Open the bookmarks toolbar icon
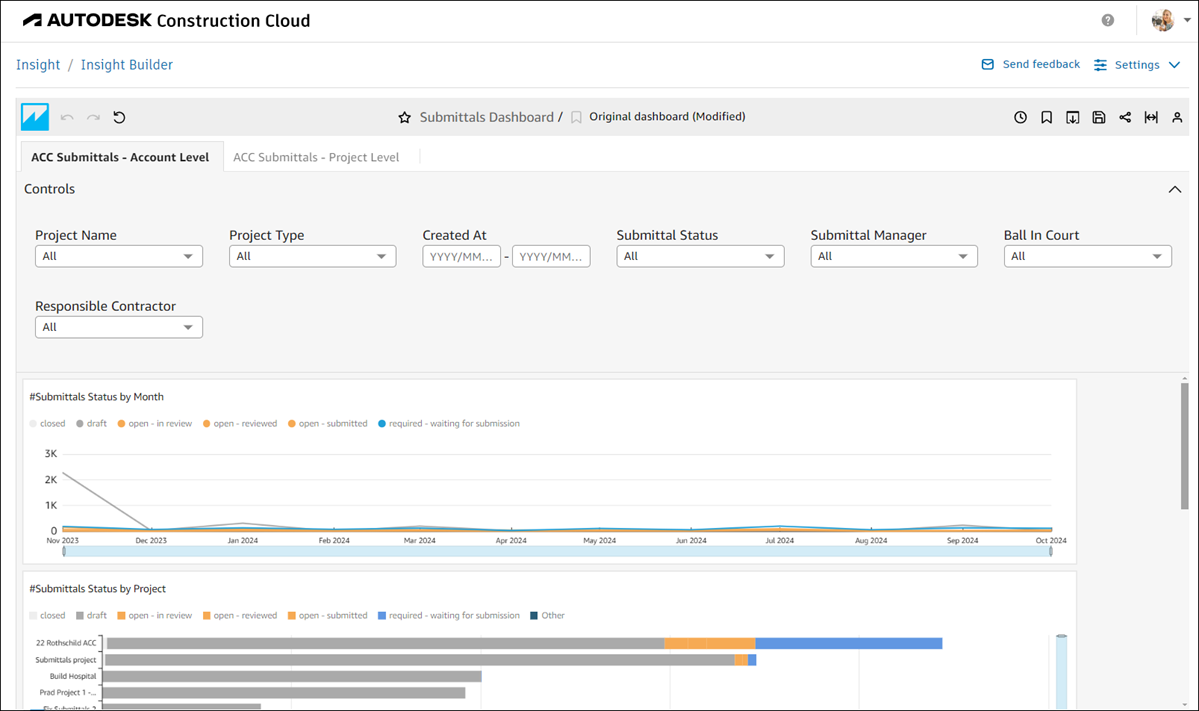Viewport: 1199px width, 711px height. (x=1046, y=117)
